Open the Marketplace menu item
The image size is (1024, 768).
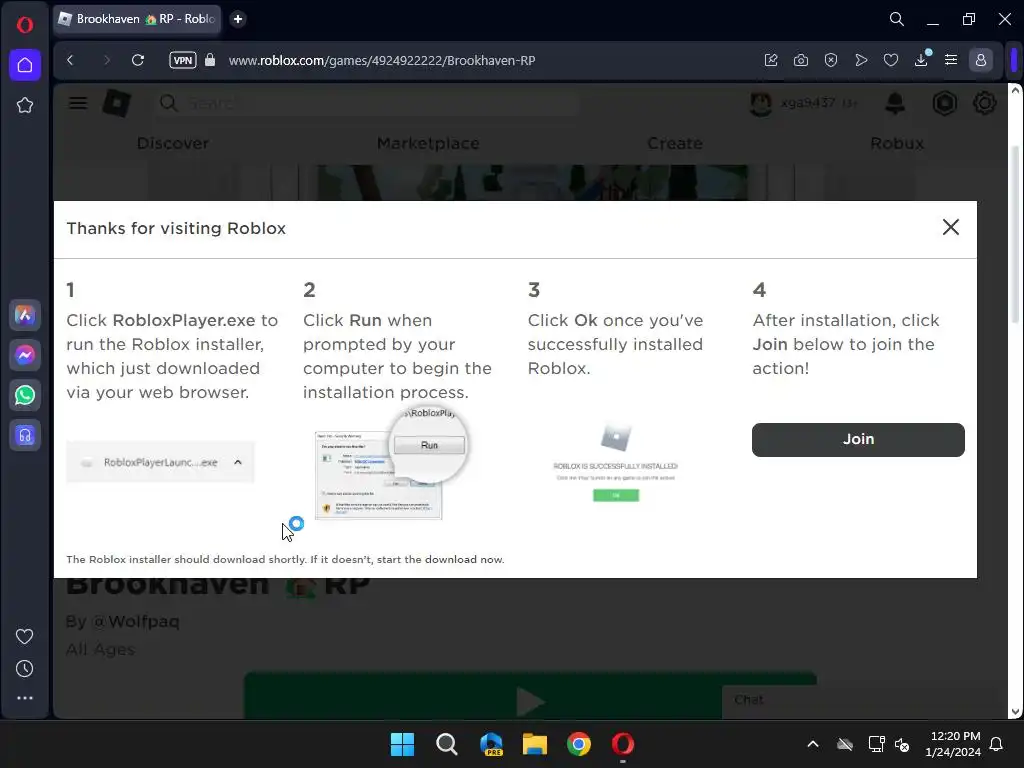[x=428, y=143]
